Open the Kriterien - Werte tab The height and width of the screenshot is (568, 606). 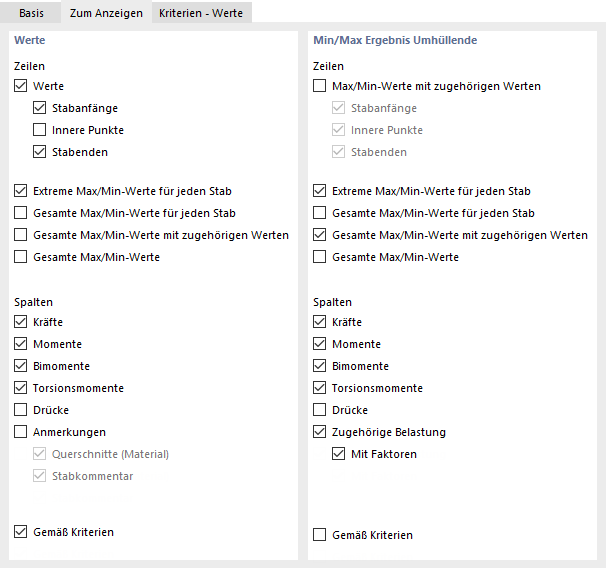tap(201, 12)
